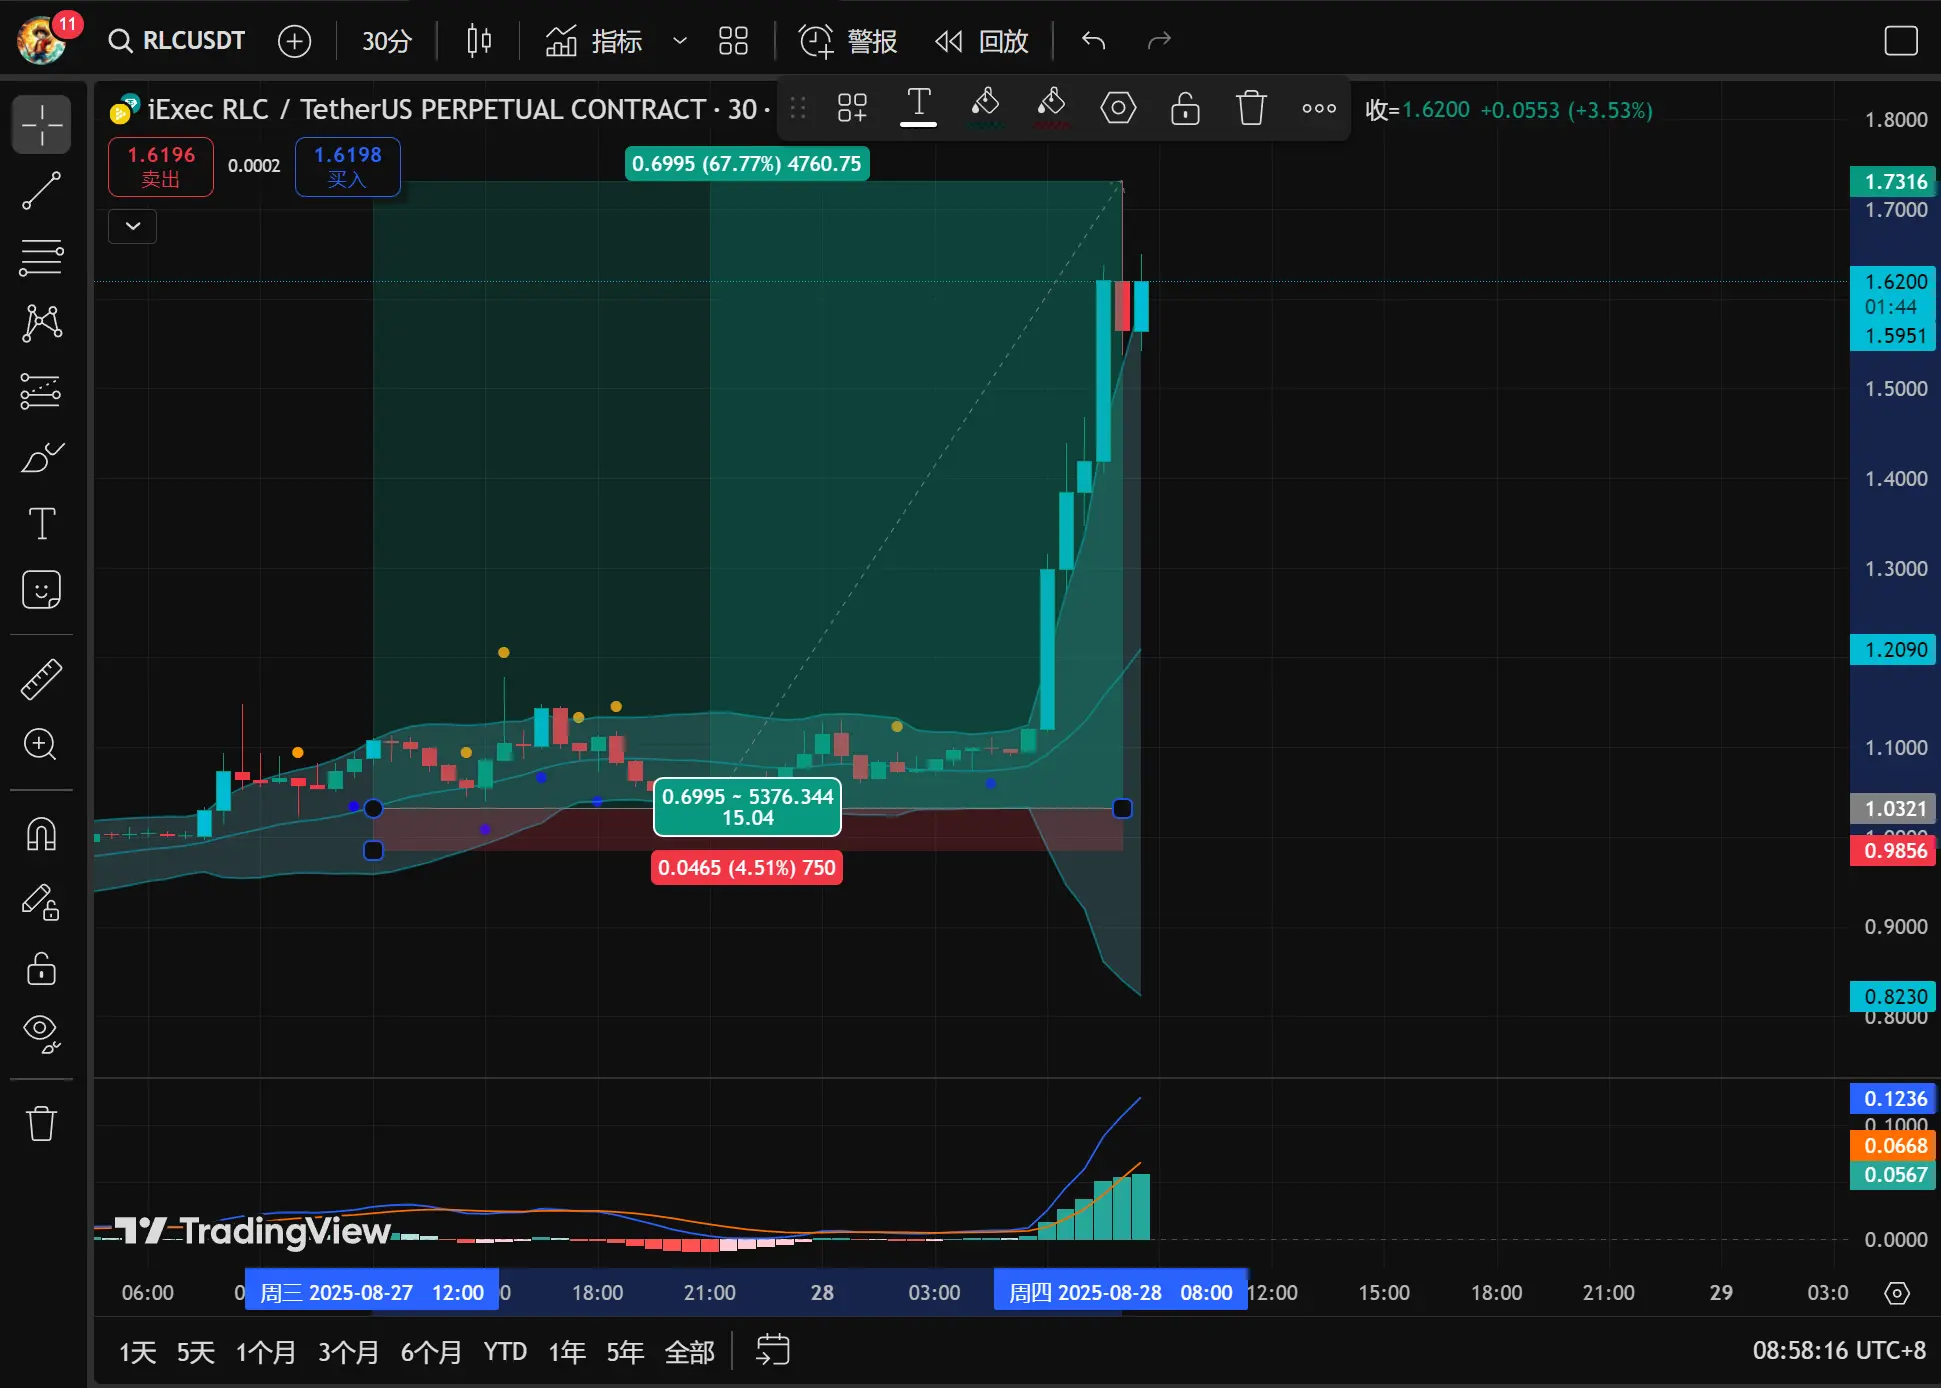The width and height of the screenshot is (1941, 1388).
Task: Select the 1年 time range
Action: pos(567,1352)
